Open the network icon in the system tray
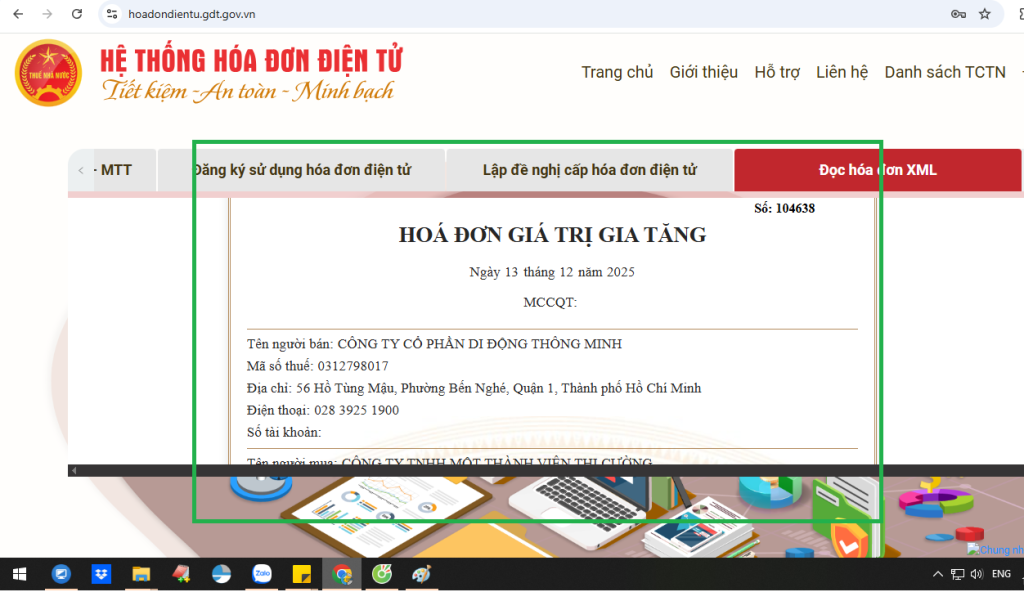This screenshot has width=1024, height=592. point(957,574)
